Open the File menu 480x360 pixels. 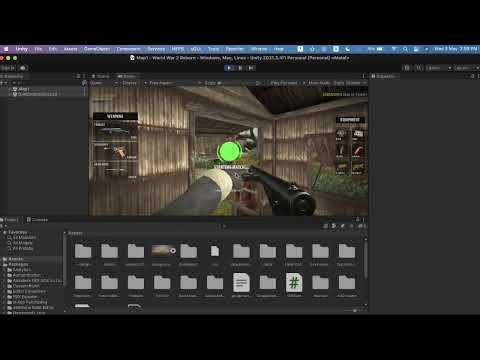coord(38,49)
